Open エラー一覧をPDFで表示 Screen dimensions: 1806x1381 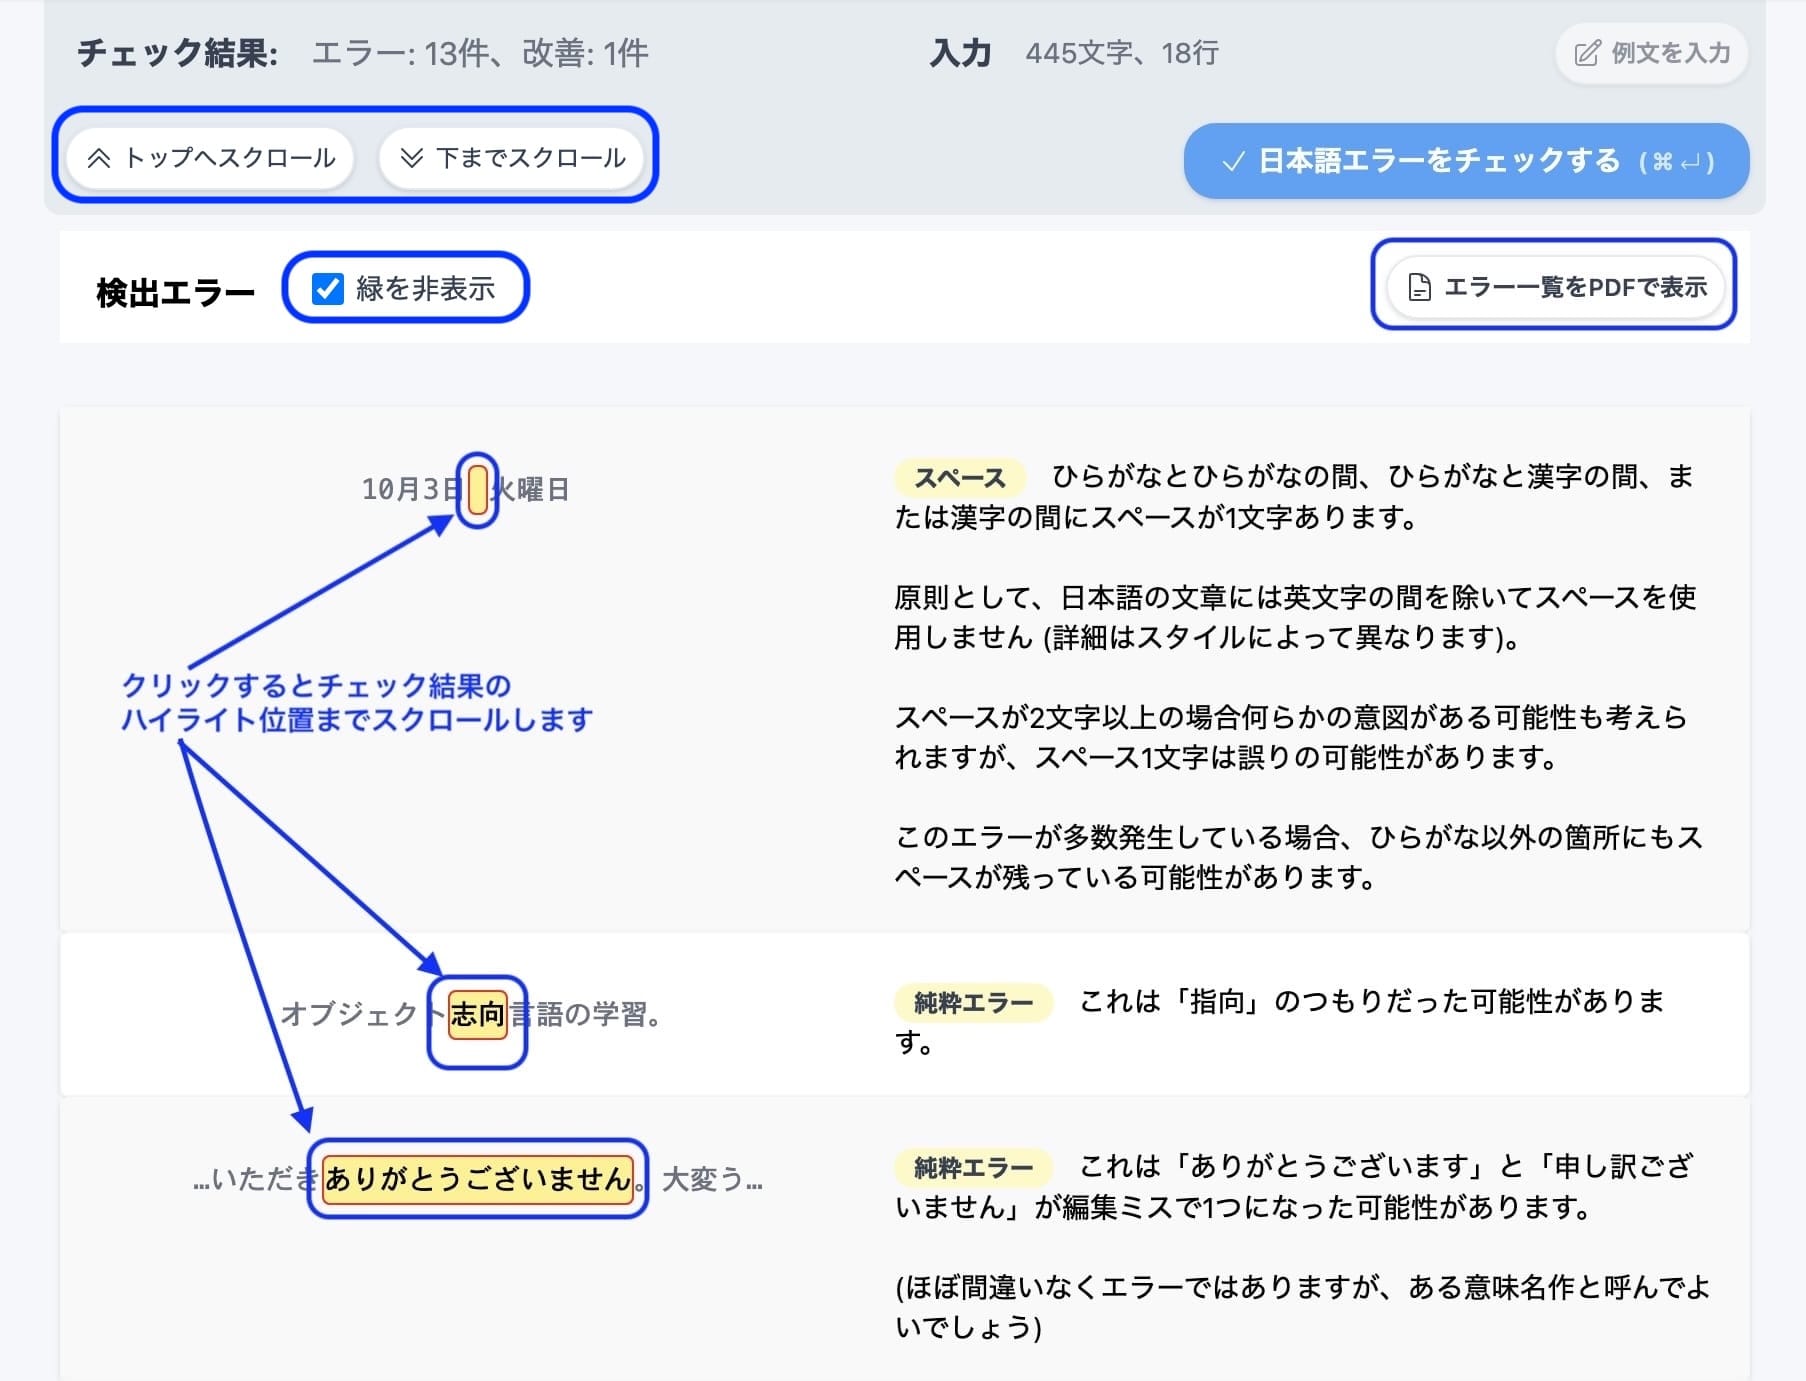coord(1555,287)
